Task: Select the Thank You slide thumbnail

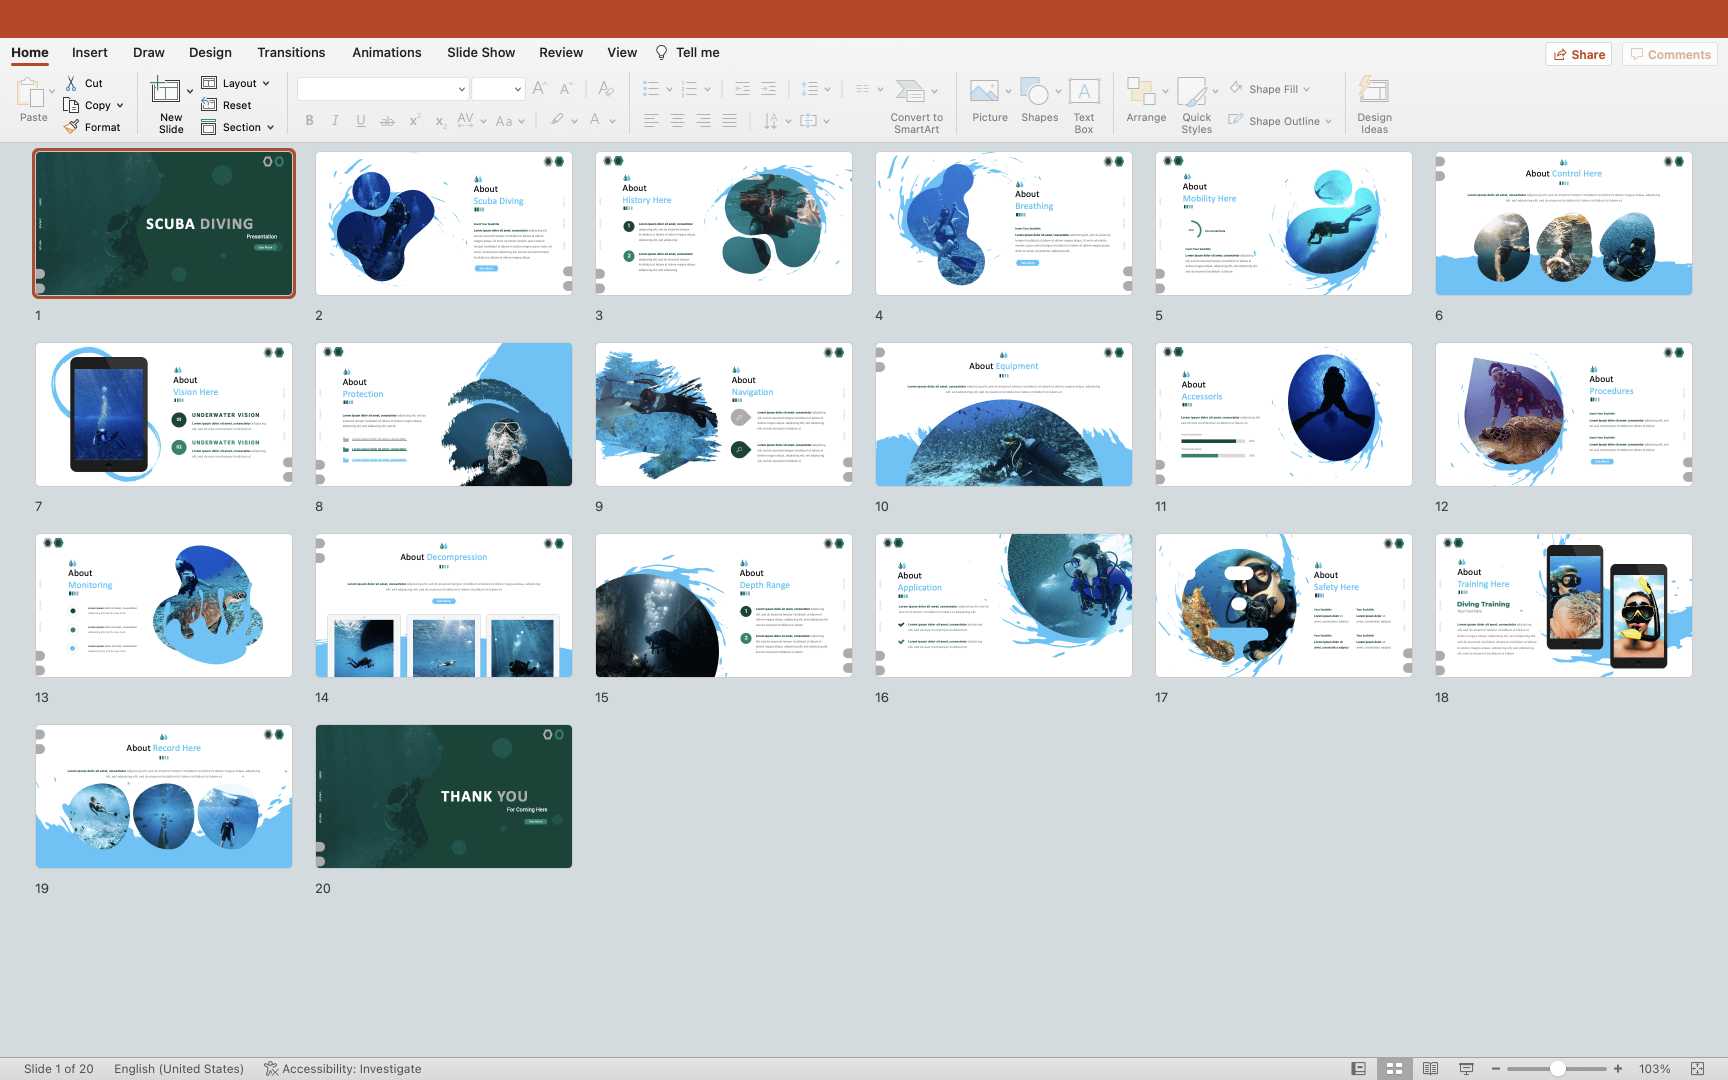Action: pyautogui.click(x=444, y=796)
